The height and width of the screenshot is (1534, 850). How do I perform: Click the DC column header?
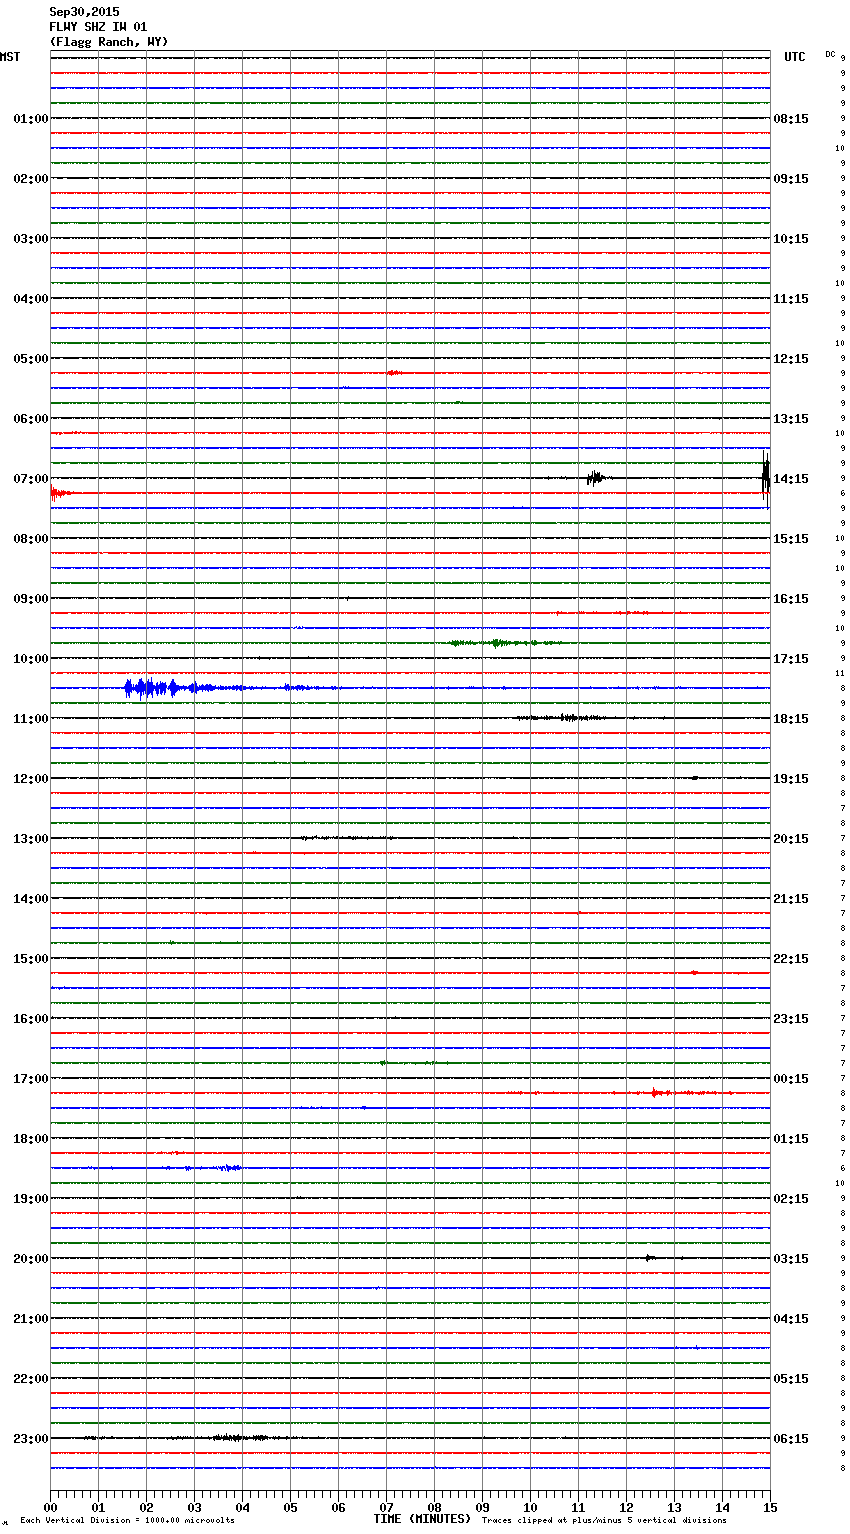point(830,54)
